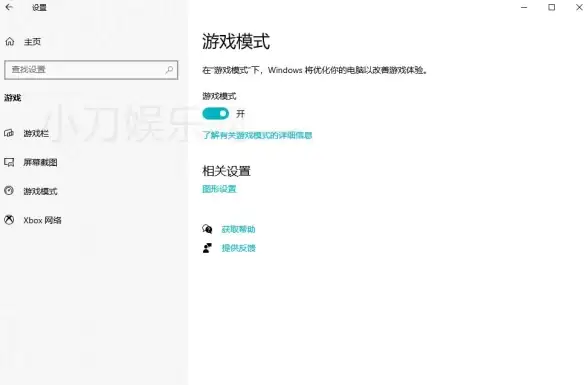Click the 提供反馈 person icon
Screen dimensions: 588x385
tap(207, 248)
